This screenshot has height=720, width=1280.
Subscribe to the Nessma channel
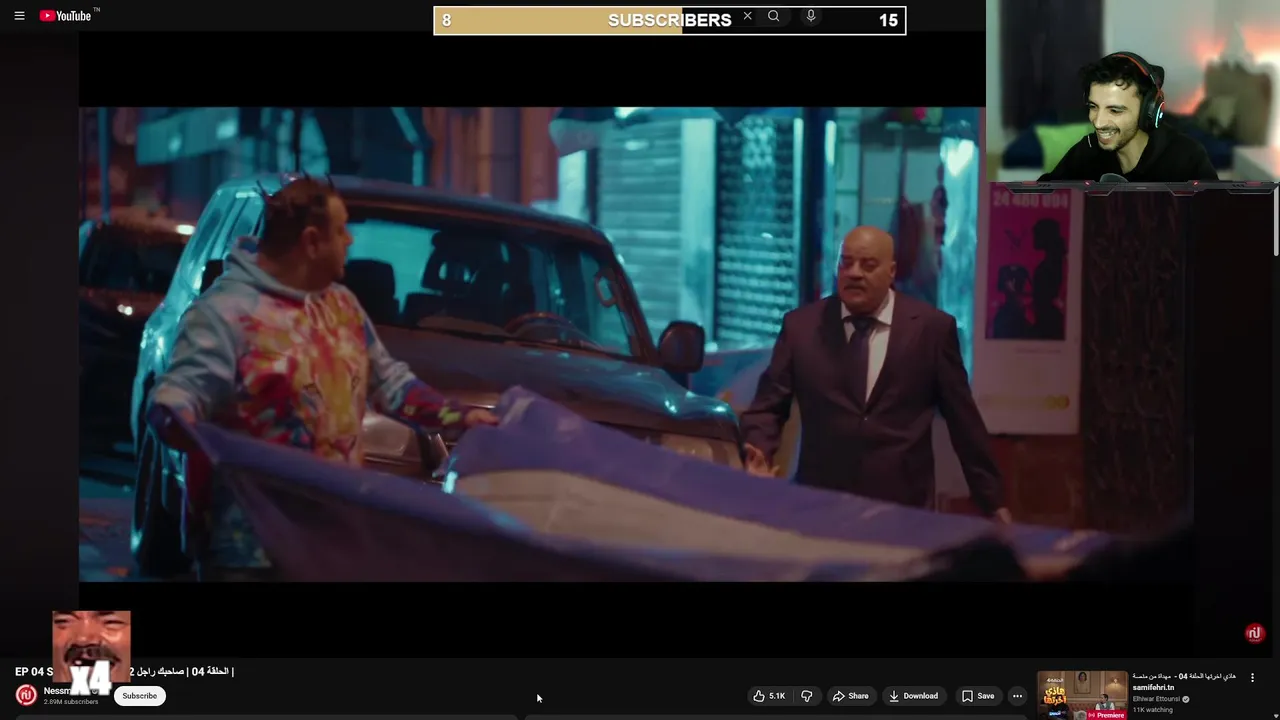(x=139, y=696)
